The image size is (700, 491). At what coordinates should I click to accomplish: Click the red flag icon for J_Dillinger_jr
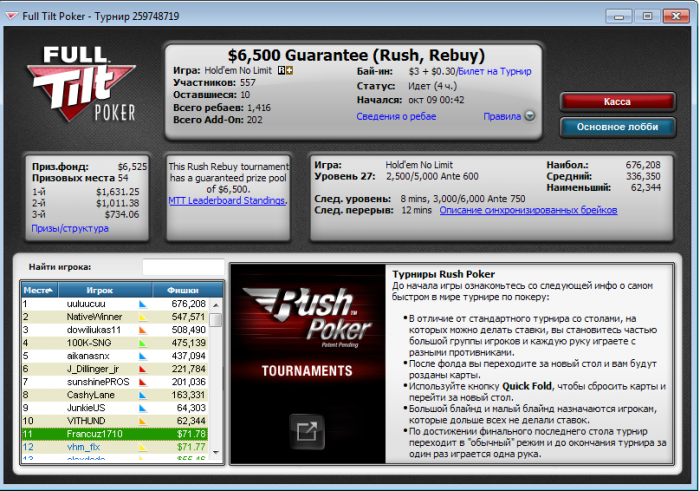[143, 369]
